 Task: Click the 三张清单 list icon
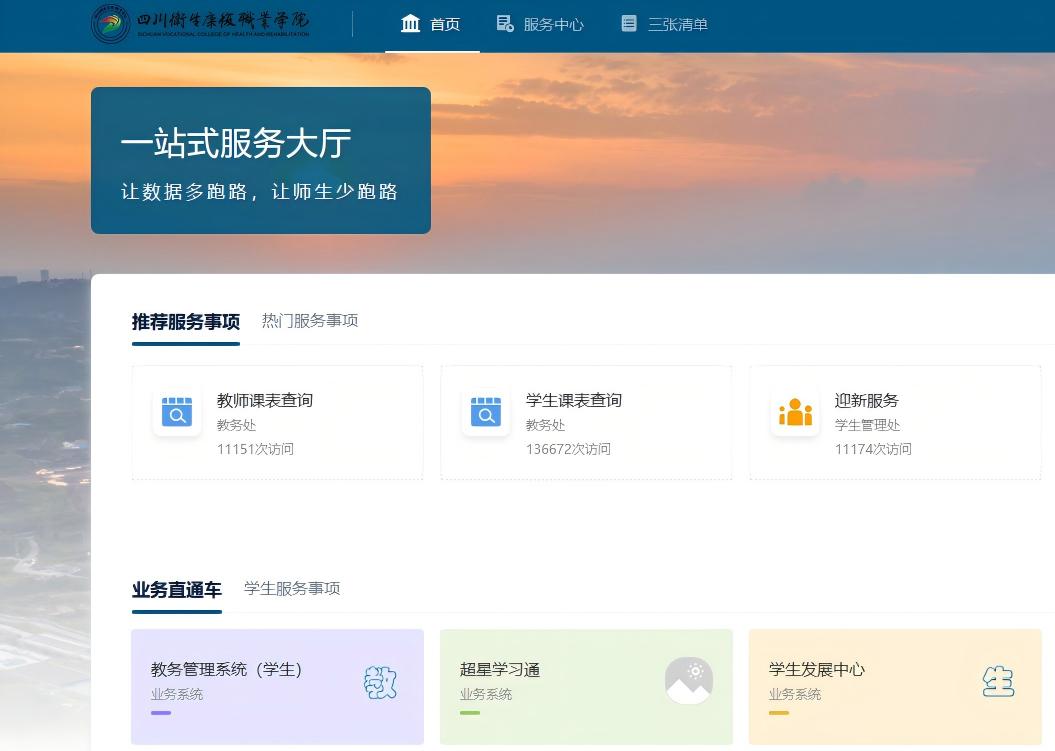(629, 24)
